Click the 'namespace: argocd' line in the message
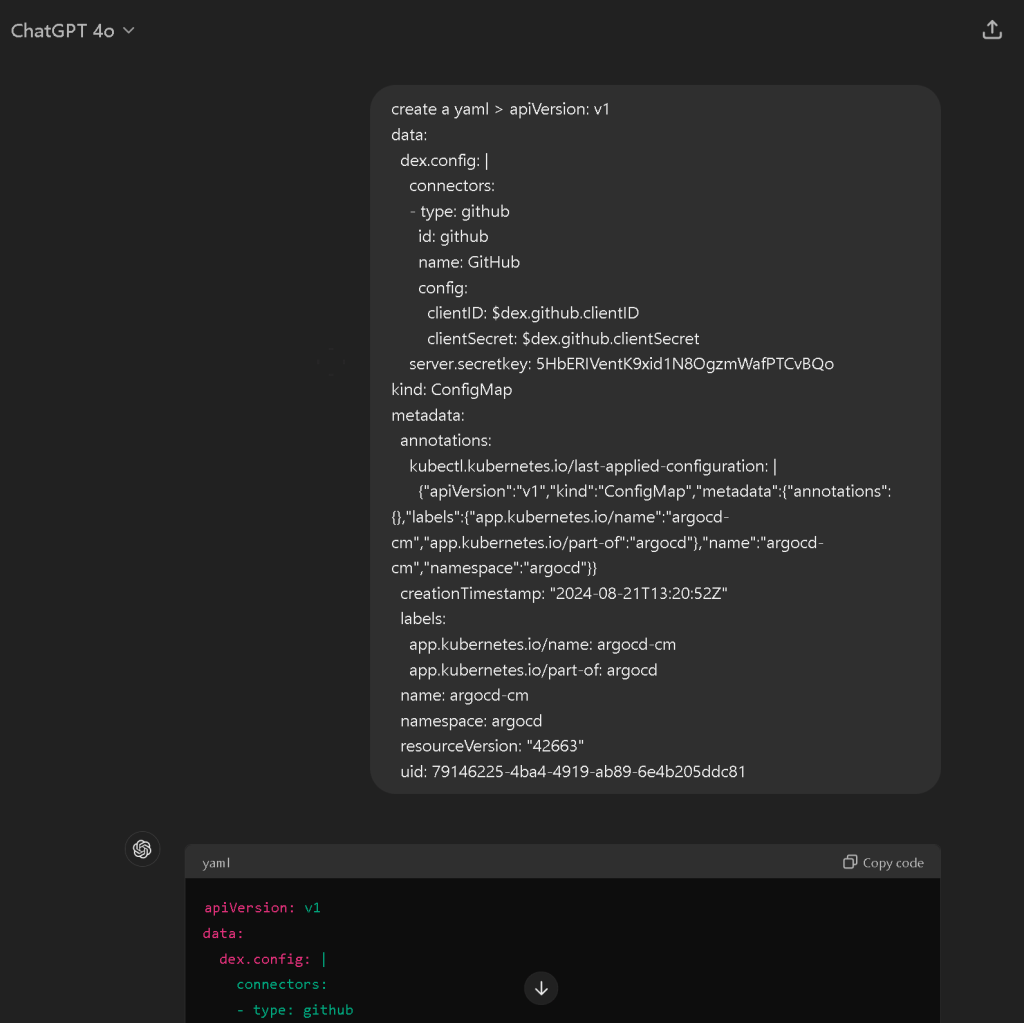Viewport: 1024px width, 1023px height. tap(471, 721)
